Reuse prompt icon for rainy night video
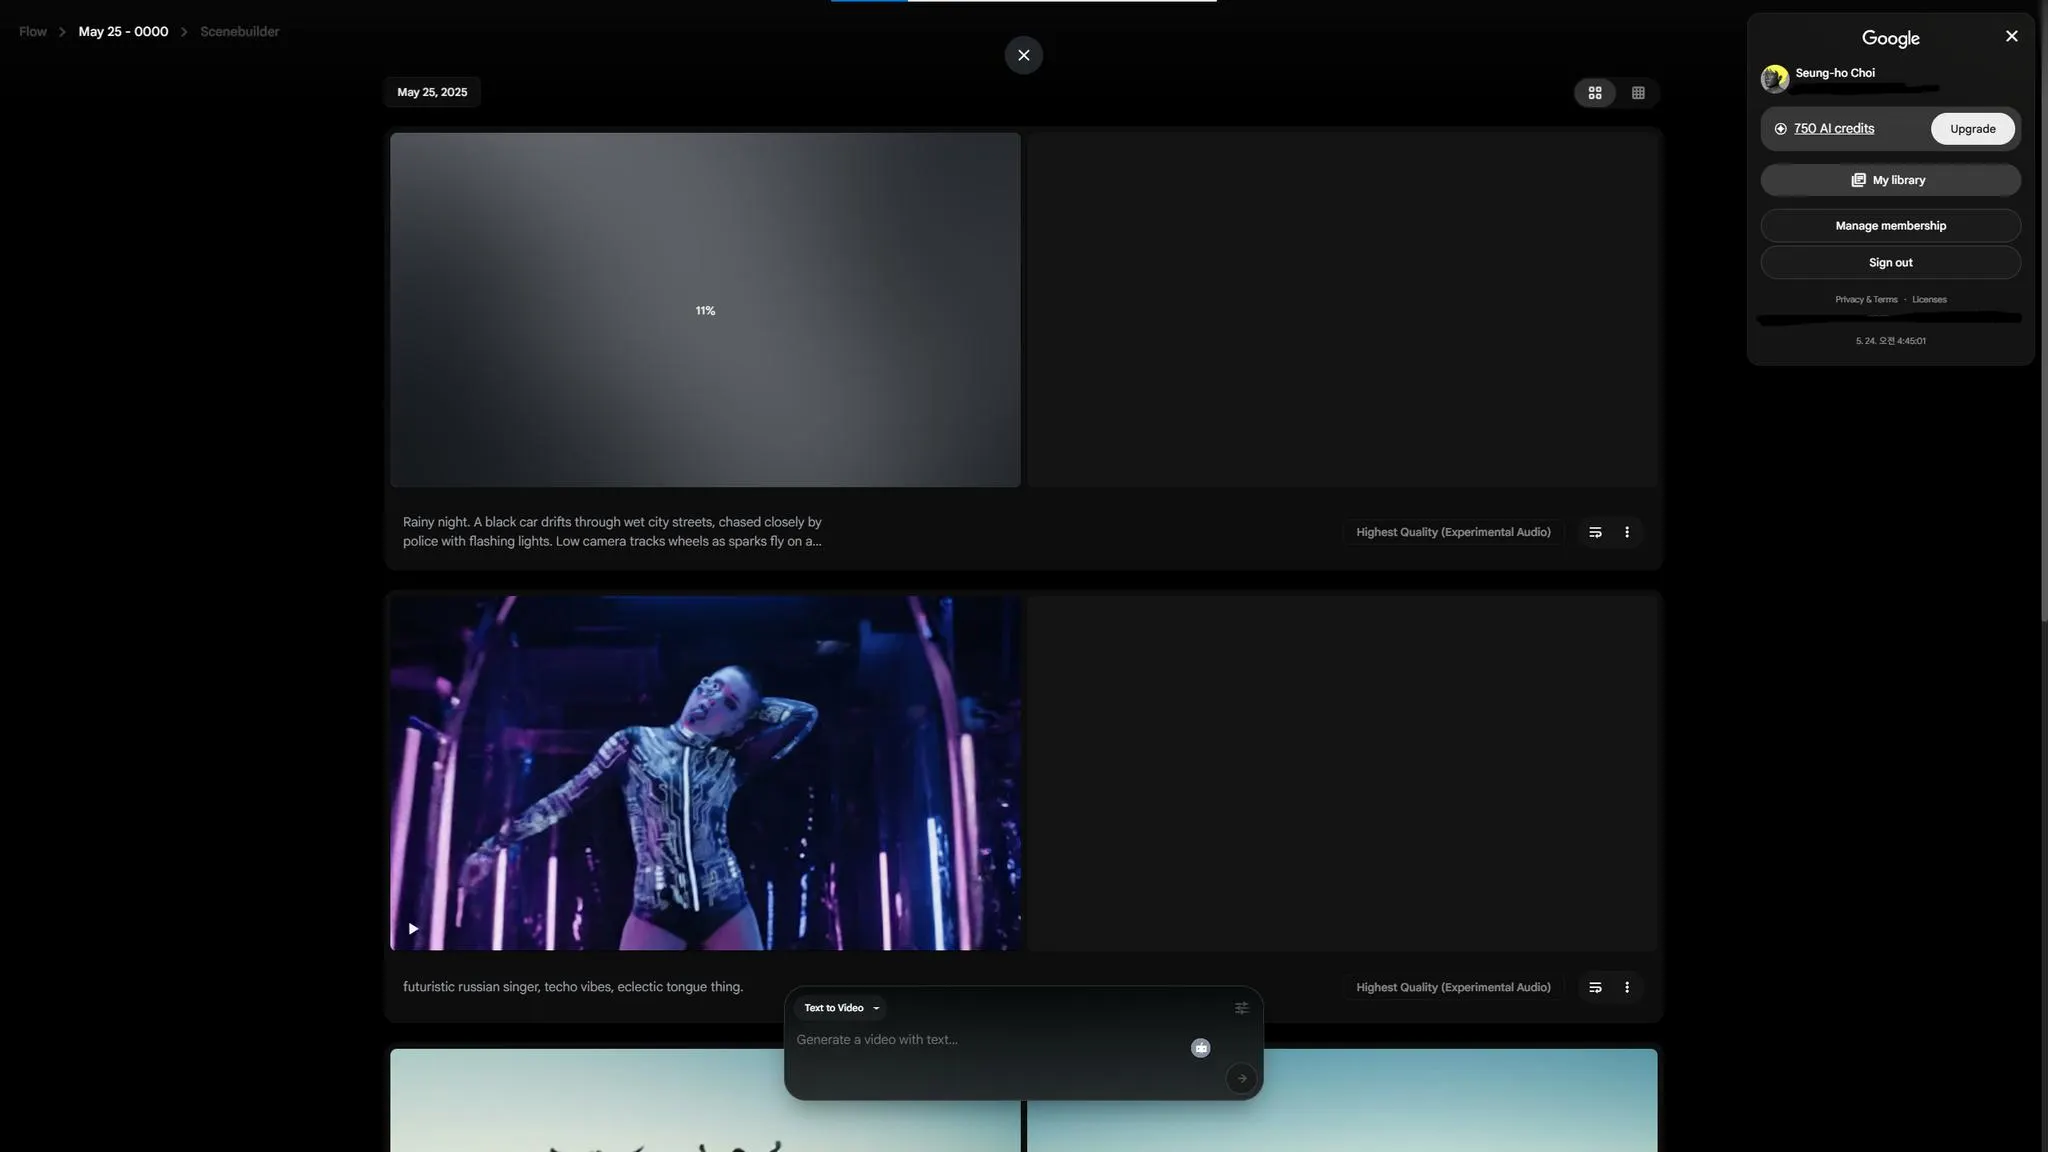The width and height of the screenshot is (2048, 1152). pos(1595,532)
